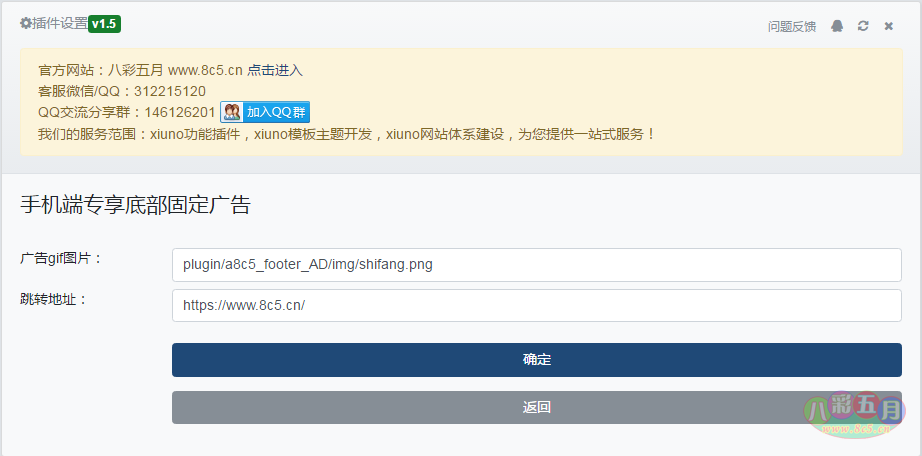Select the 312215120 customer service number text

[x=169, y=91]
